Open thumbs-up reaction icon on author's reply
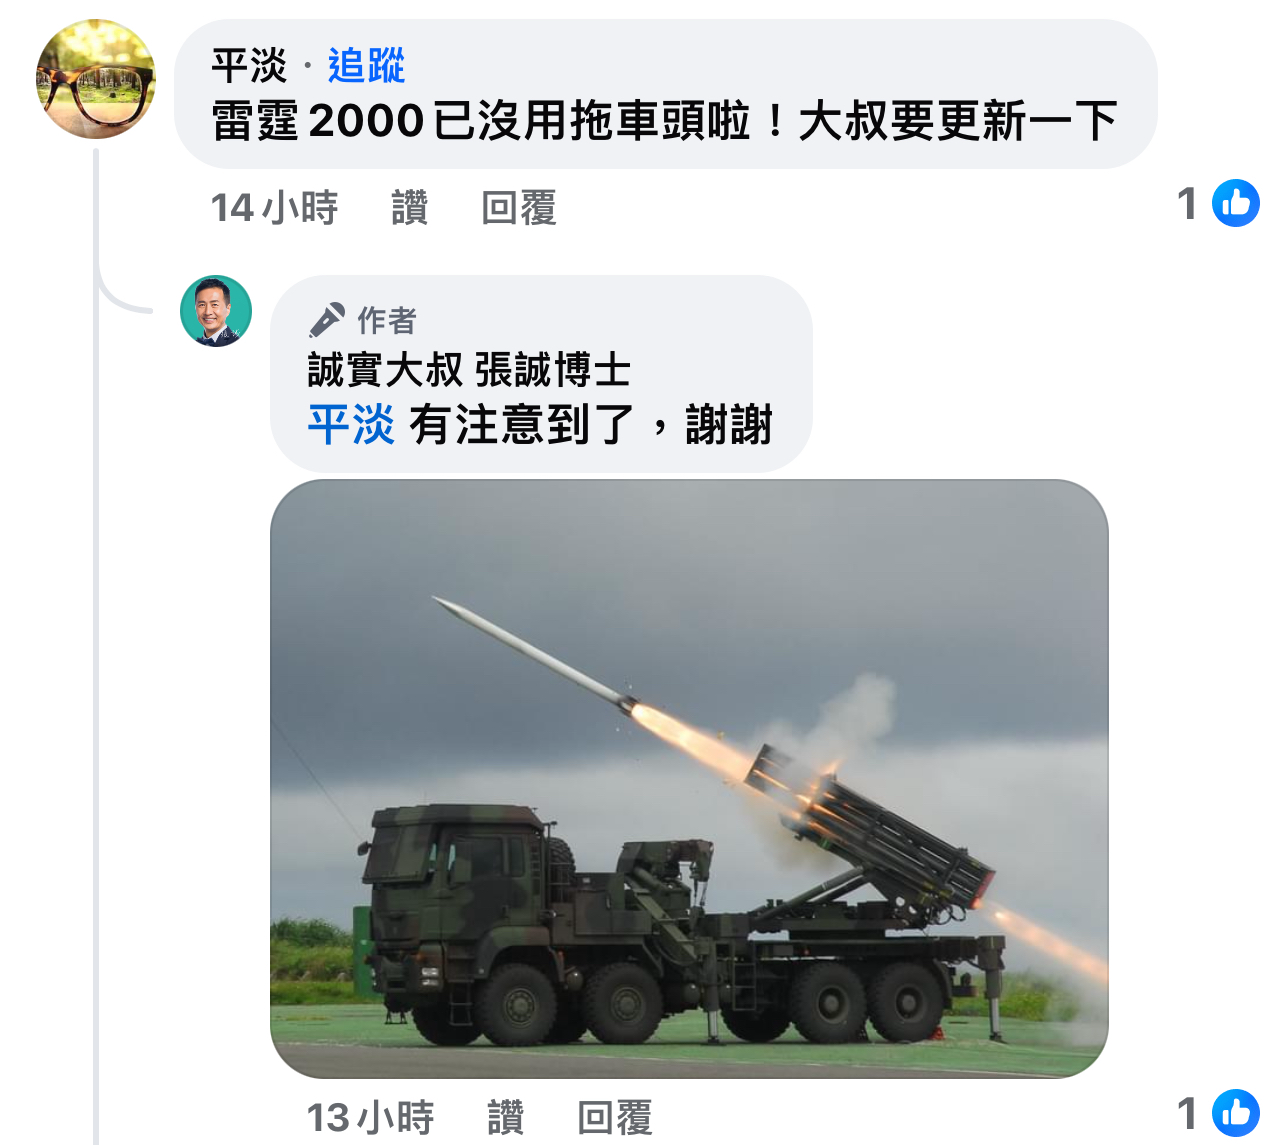The height and width of the screenshot is (1145, 1284). pyautogui.click(x=1236, y=1113)
